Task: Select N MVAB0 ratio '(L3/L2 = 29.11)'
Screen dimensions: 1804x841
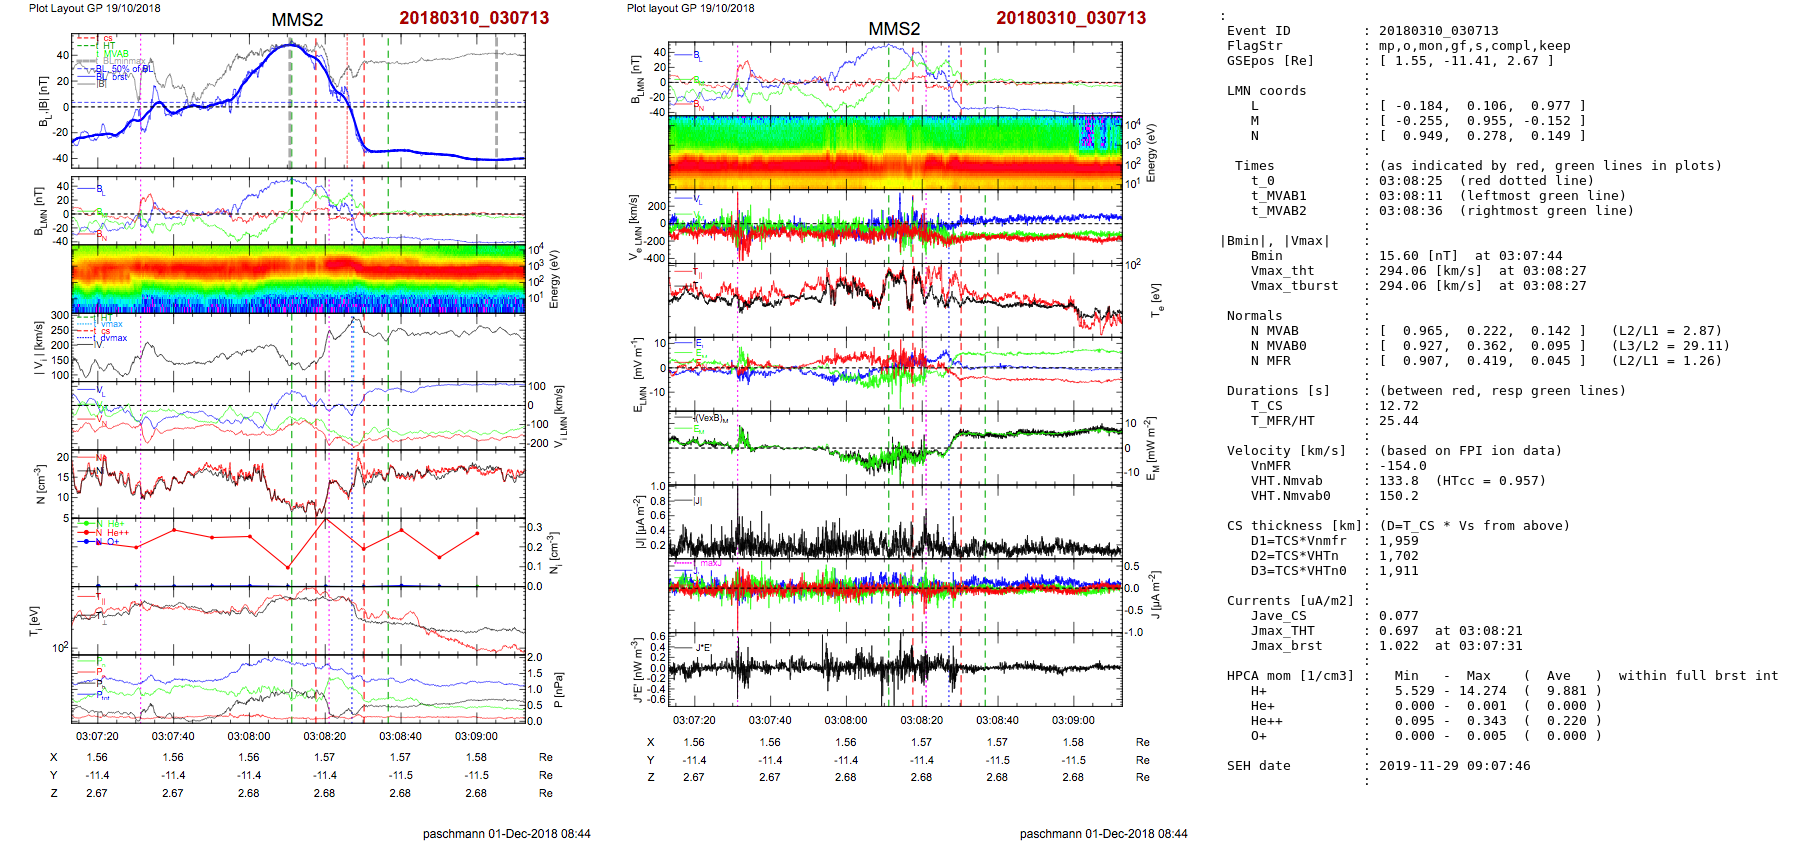Action: [1671, 346]
